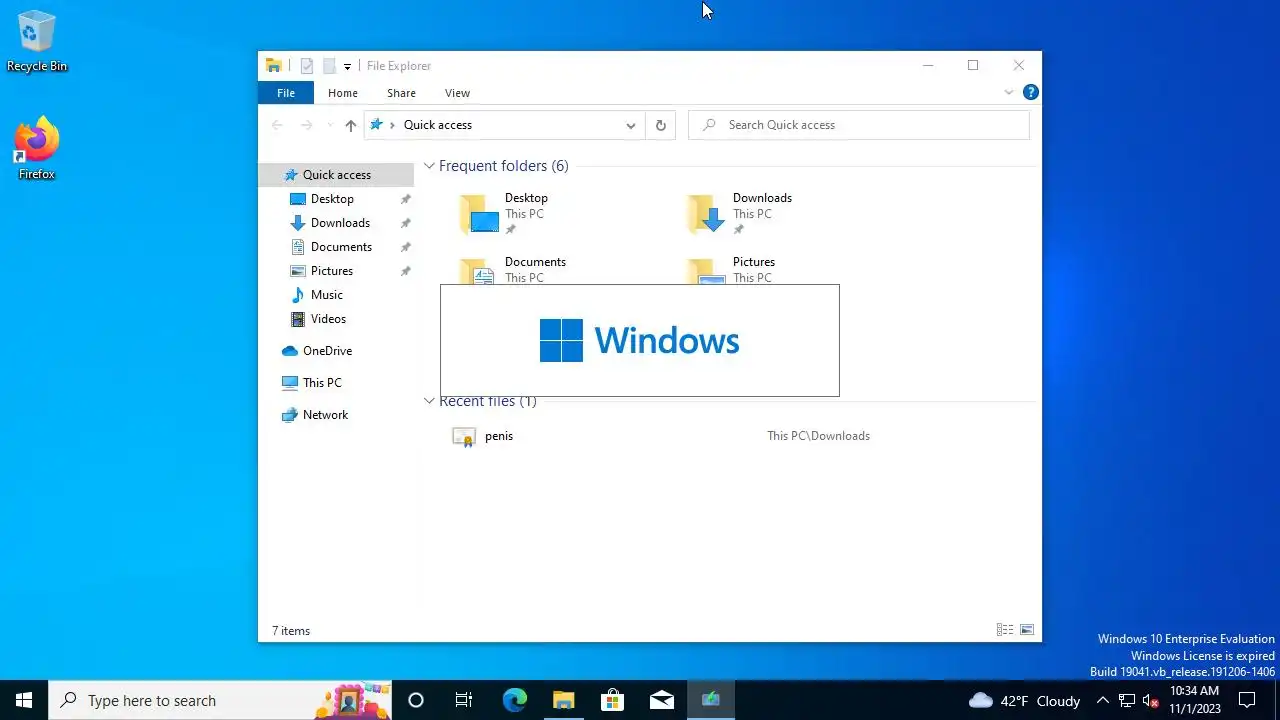Launch Microsoft Edge from taskbar
The image size is (1280, 720).
[514, 700]
